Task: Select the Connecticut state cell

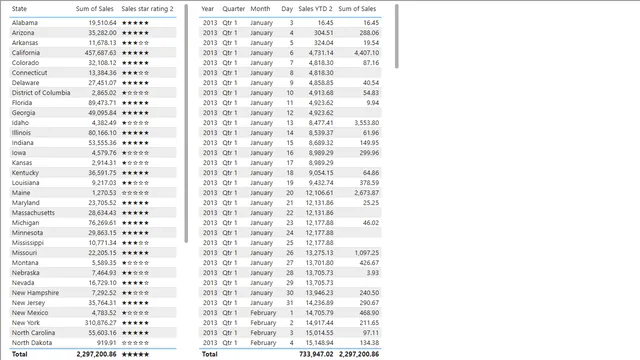Action: pyautogui.click(x=29, y=73)
